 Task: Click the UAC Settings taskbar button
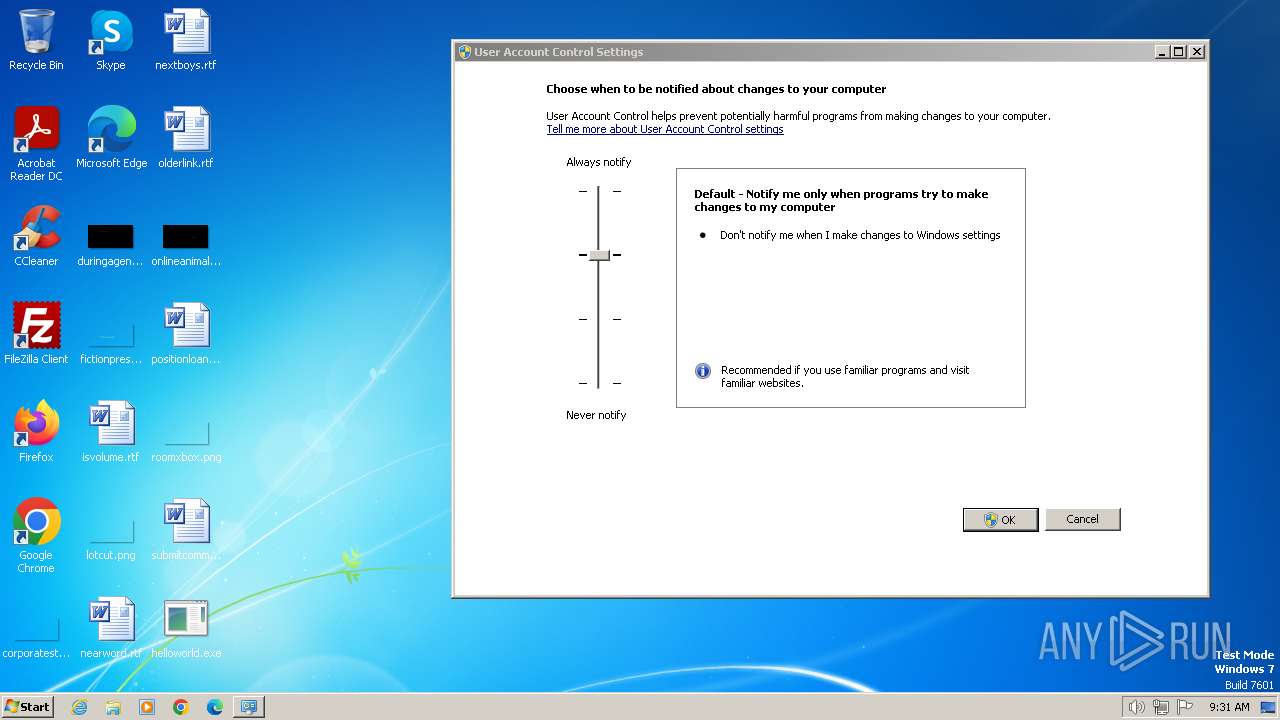tap(249, 707)
